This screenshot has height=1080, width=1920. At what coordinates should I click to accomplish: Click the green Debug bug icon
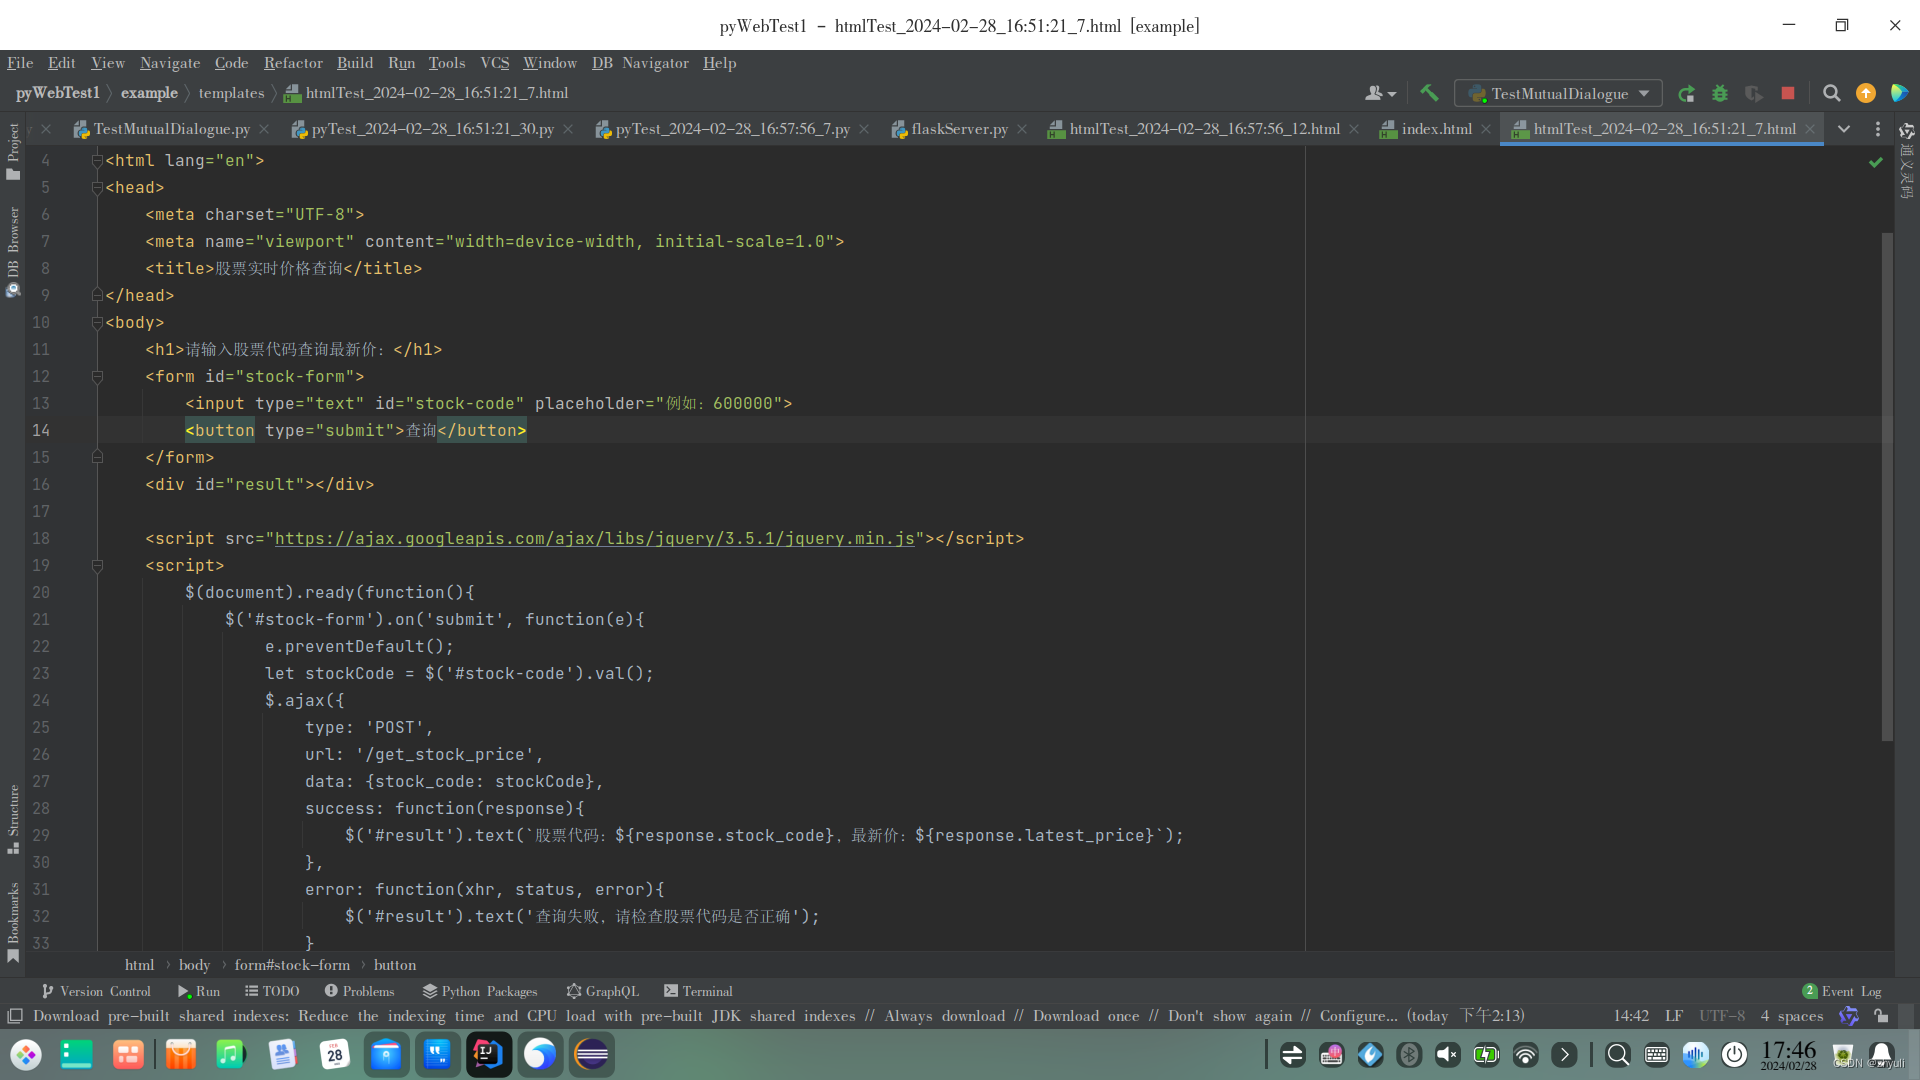point(1720,93)
